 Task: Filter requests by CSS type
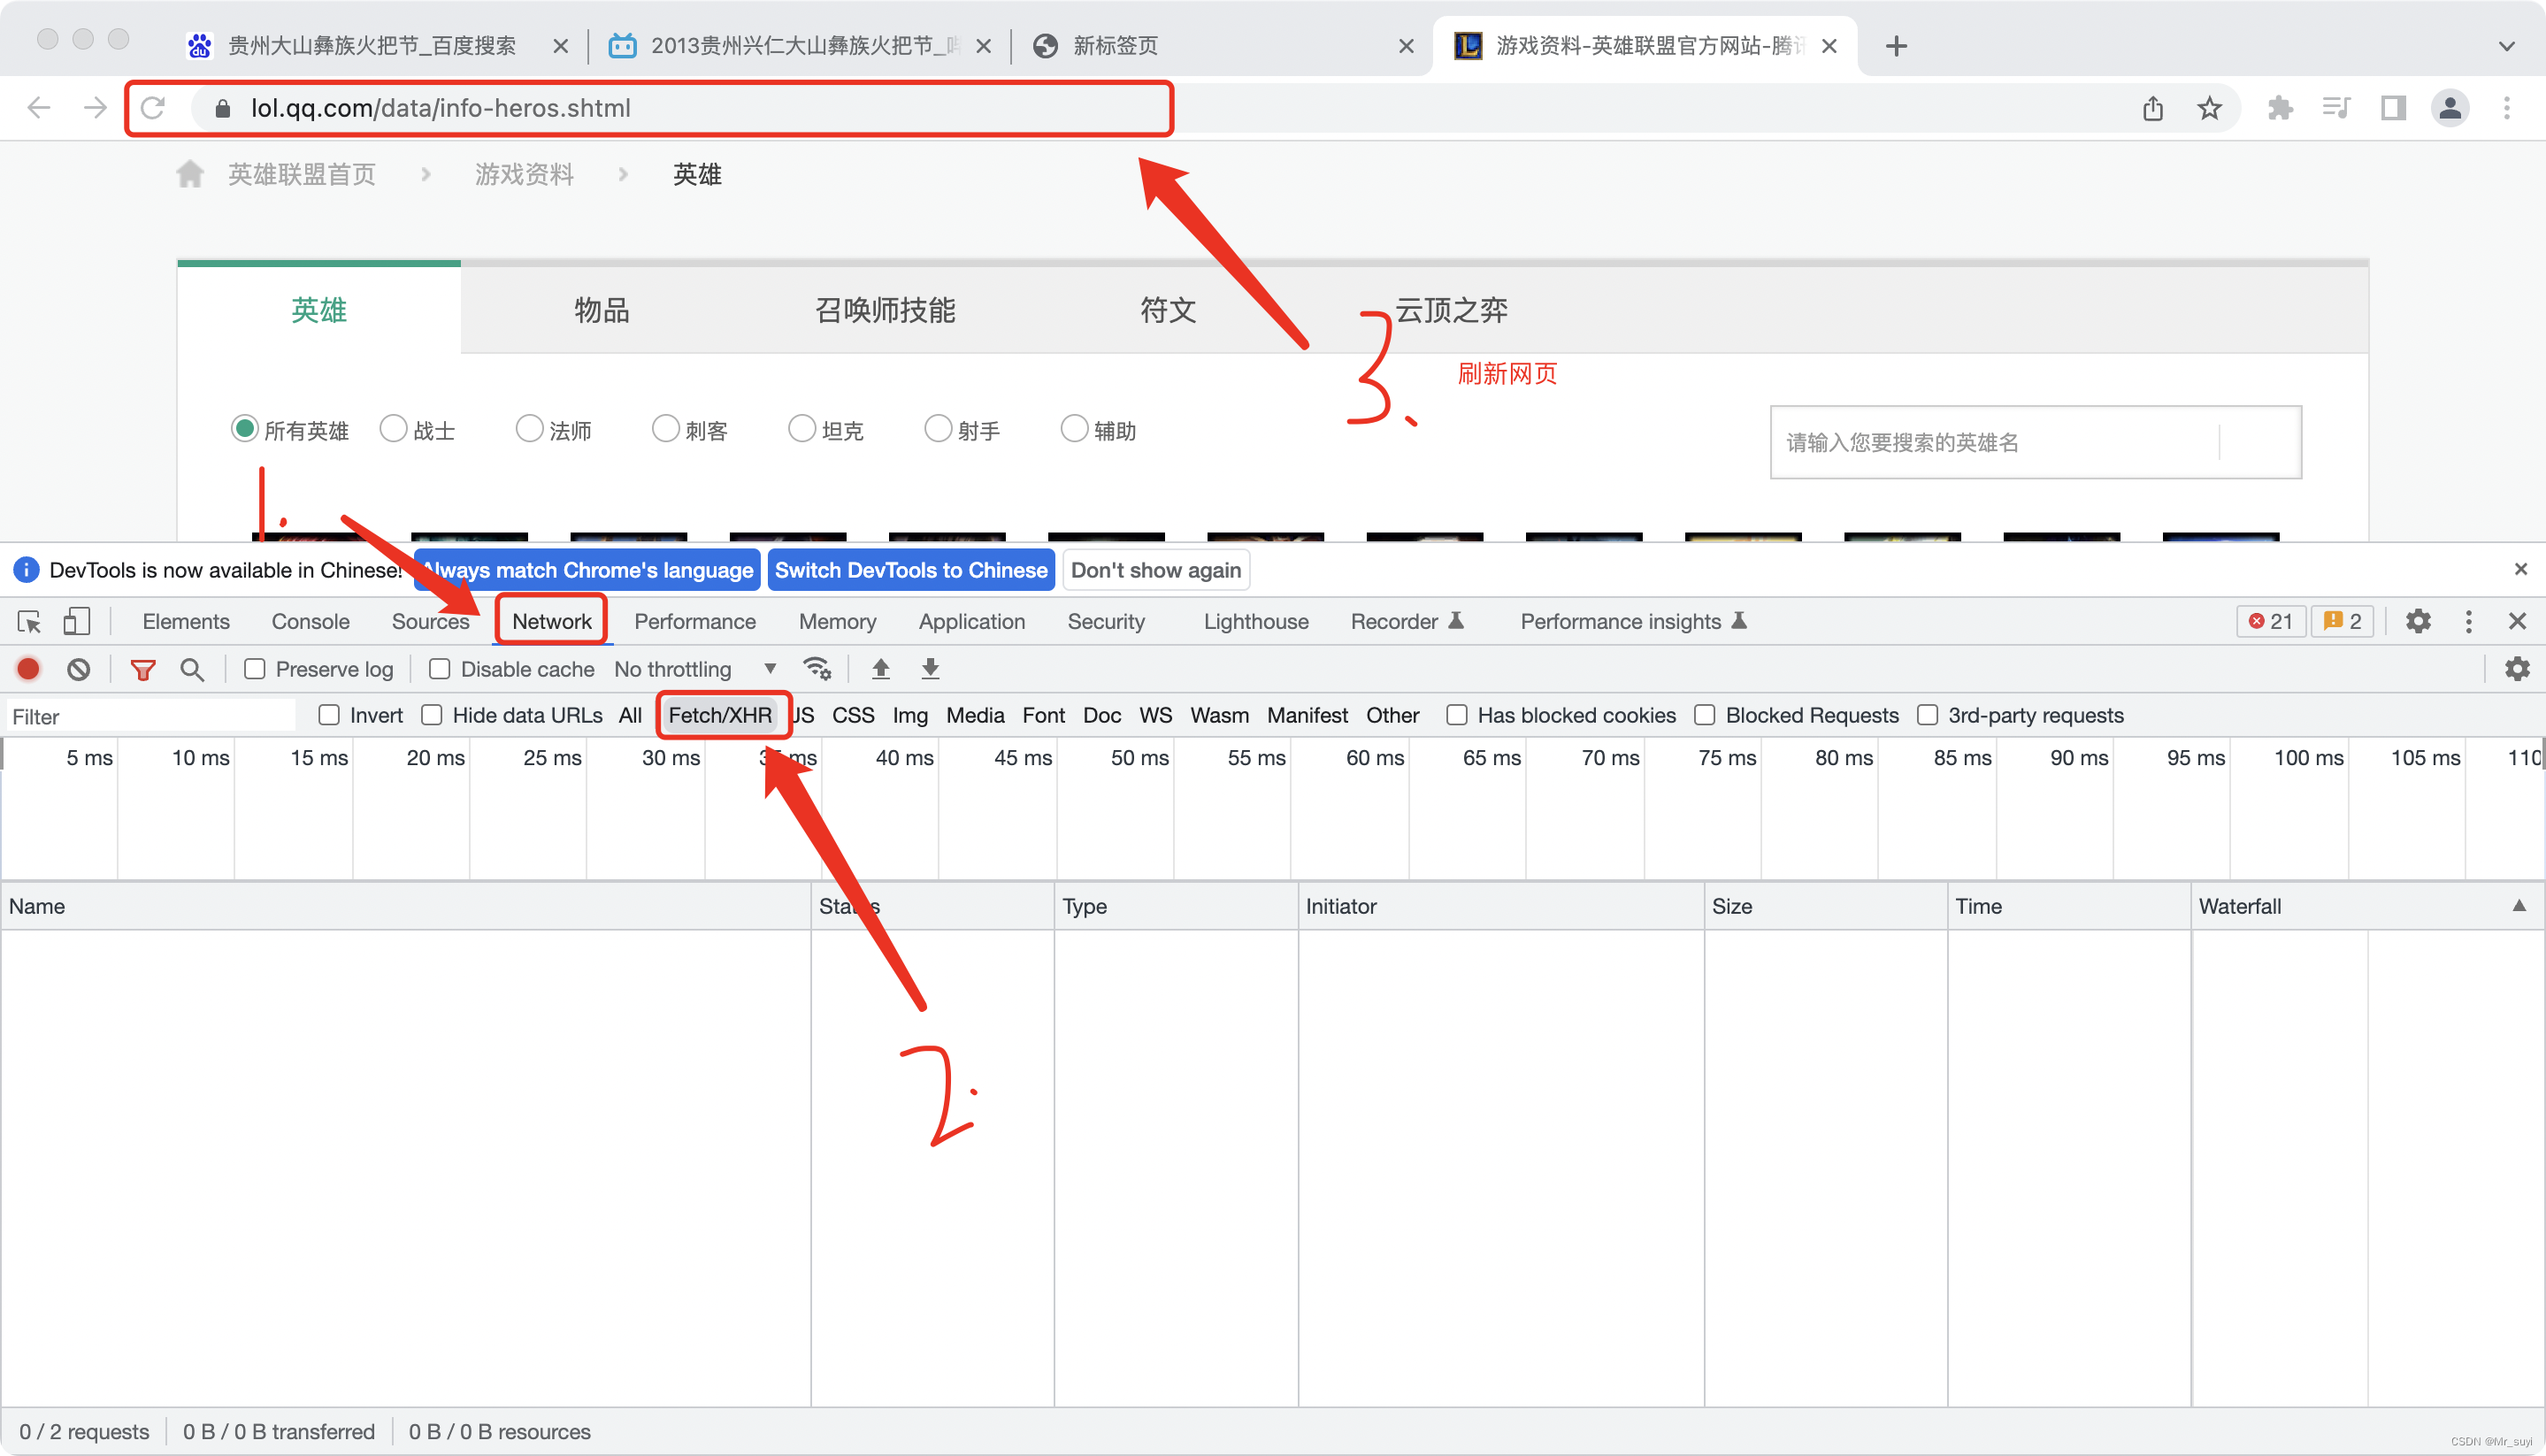[853, 715]
